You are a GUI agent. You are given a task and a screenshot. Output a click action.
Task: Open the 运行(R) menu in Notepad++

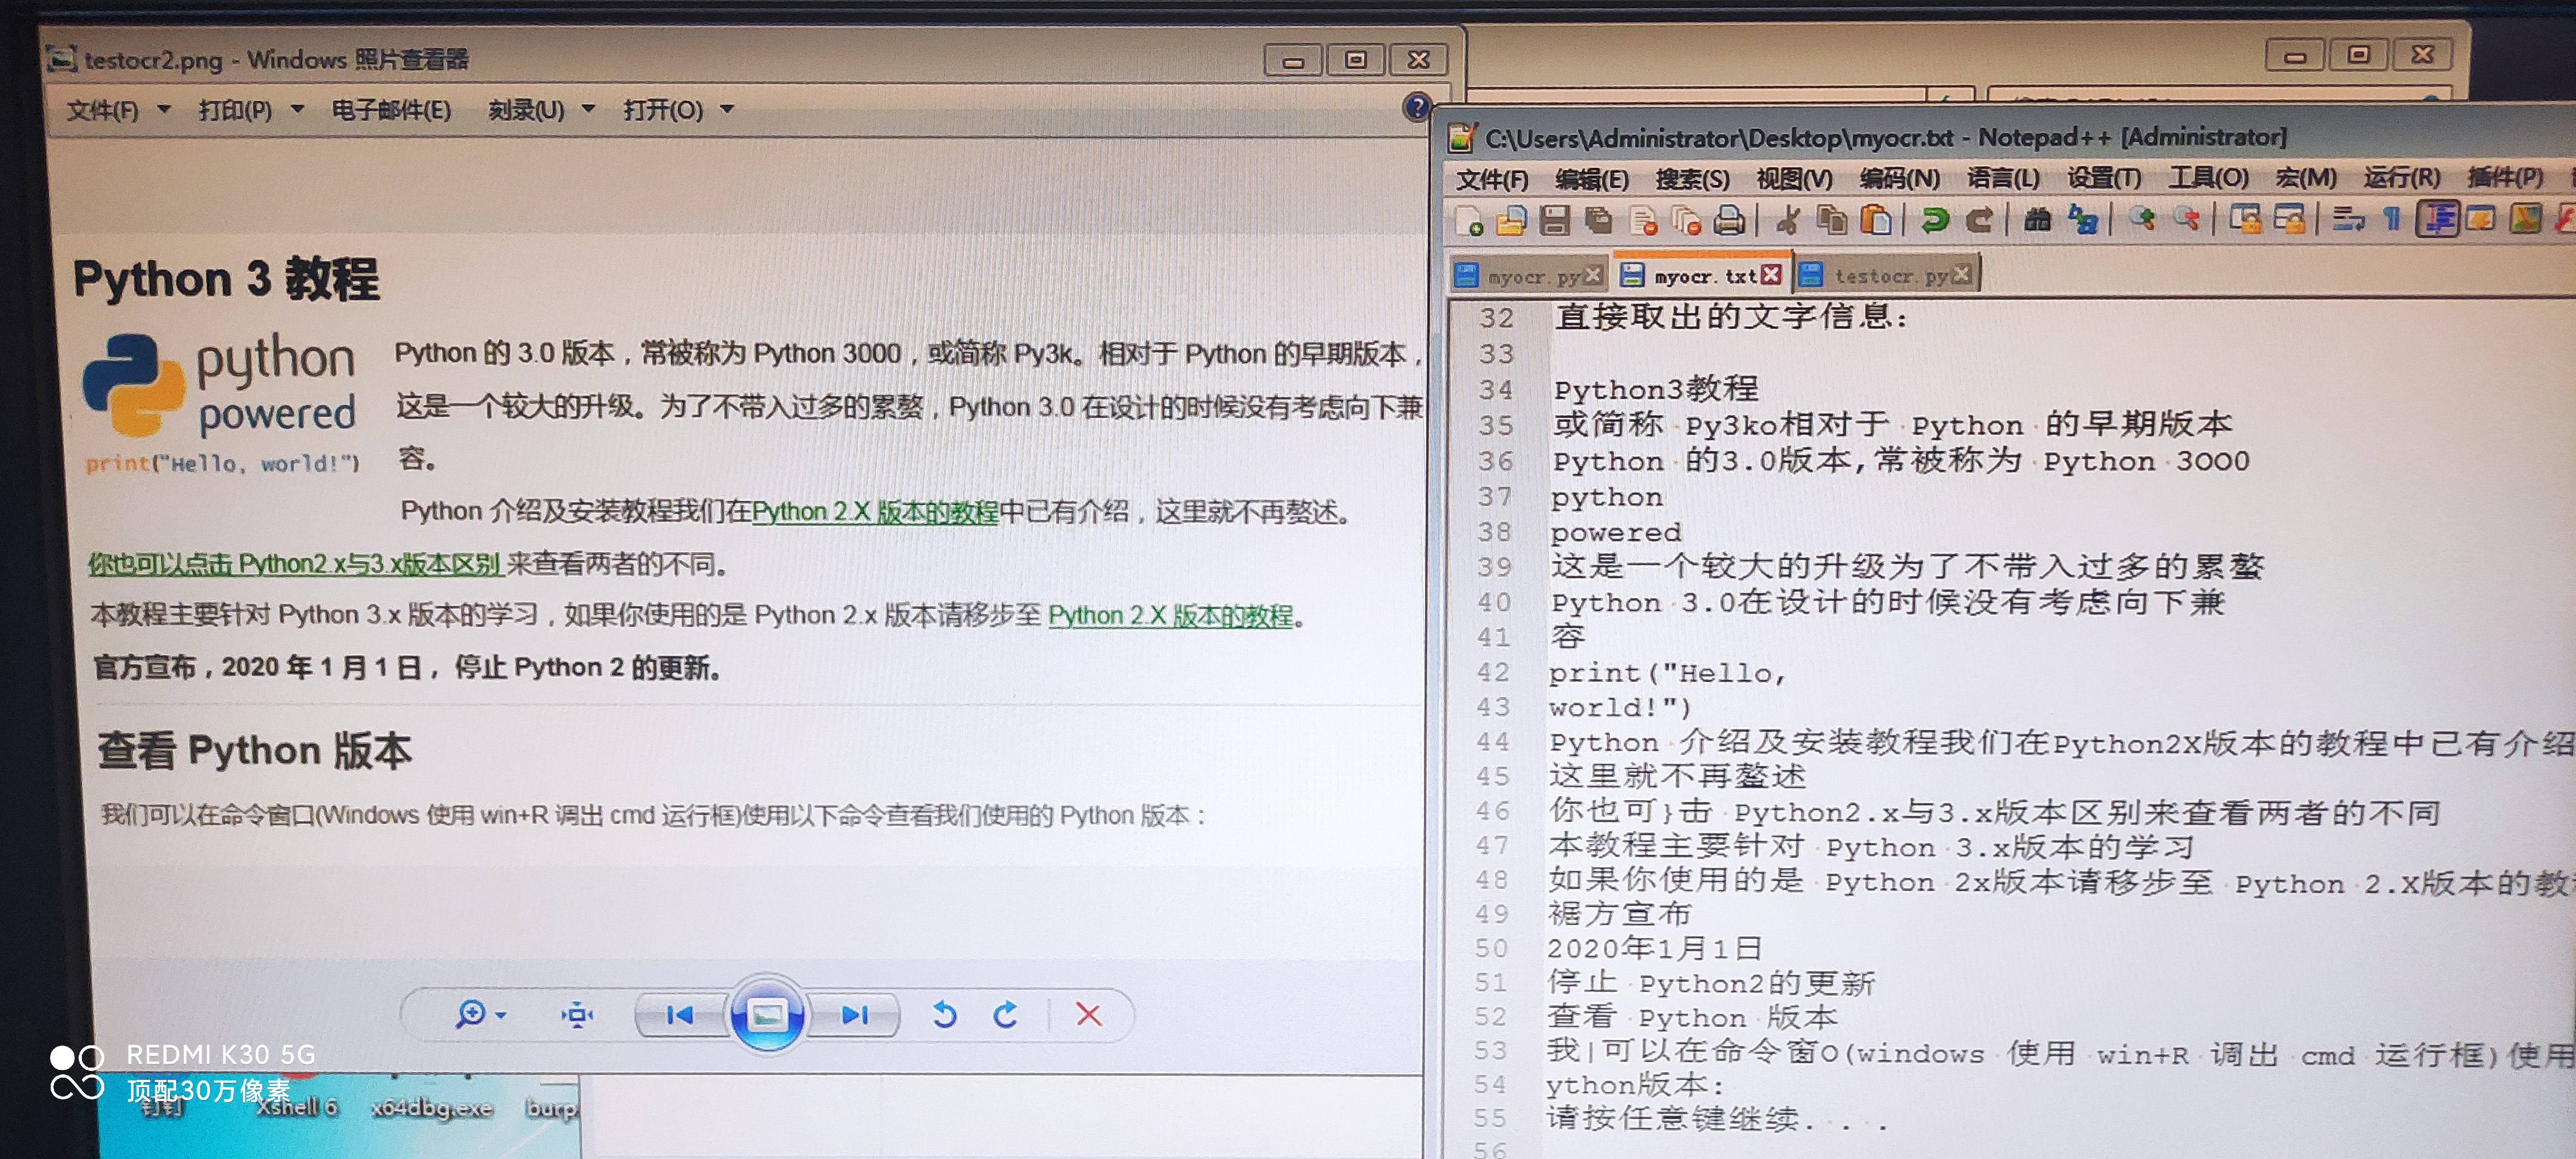pyautogui.click(x=2401, y=179)
